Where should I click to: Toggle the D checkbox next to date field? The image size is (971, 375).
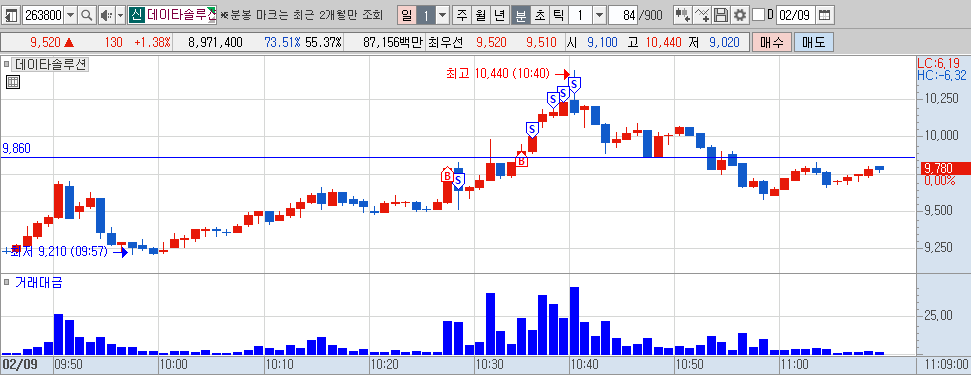pos(759,15)
